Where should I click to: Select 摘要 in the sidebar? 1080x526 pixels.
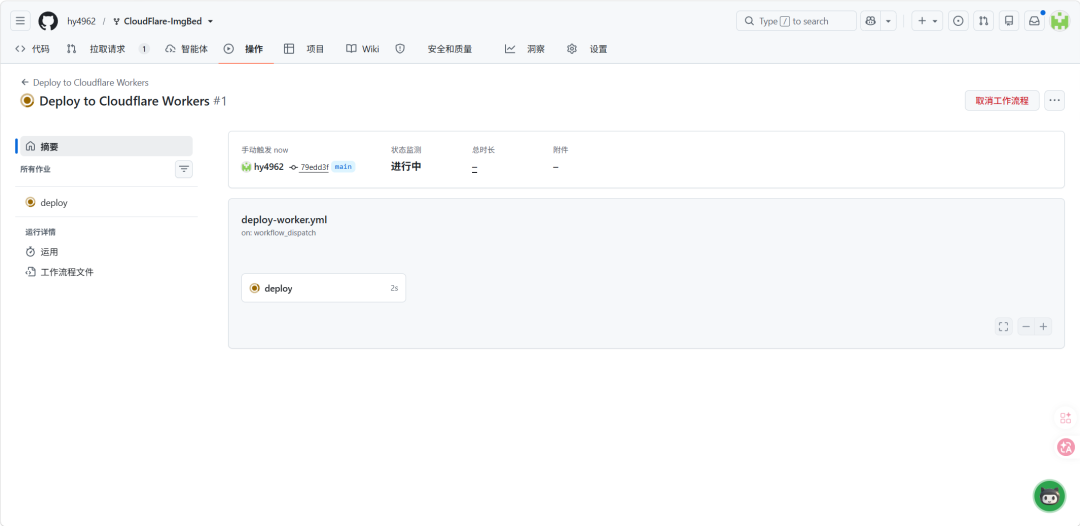(x=107, y=146)
